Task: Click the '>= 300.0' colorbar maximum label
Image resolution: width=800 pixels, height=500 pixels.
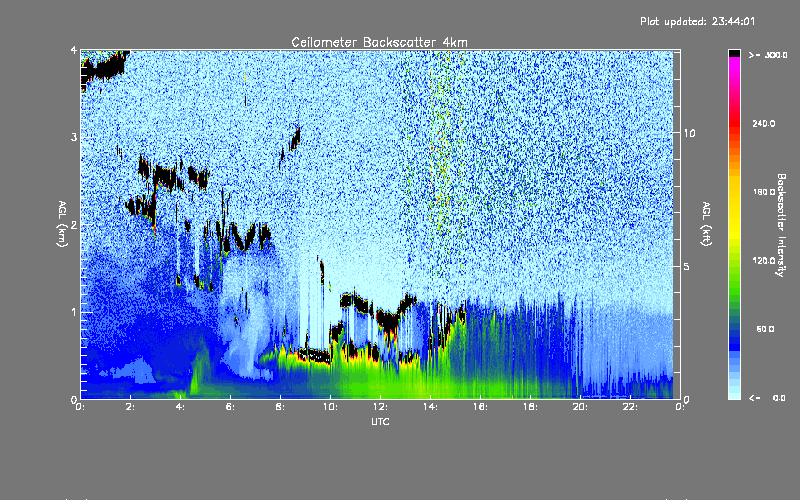Action: coord(768,55)
